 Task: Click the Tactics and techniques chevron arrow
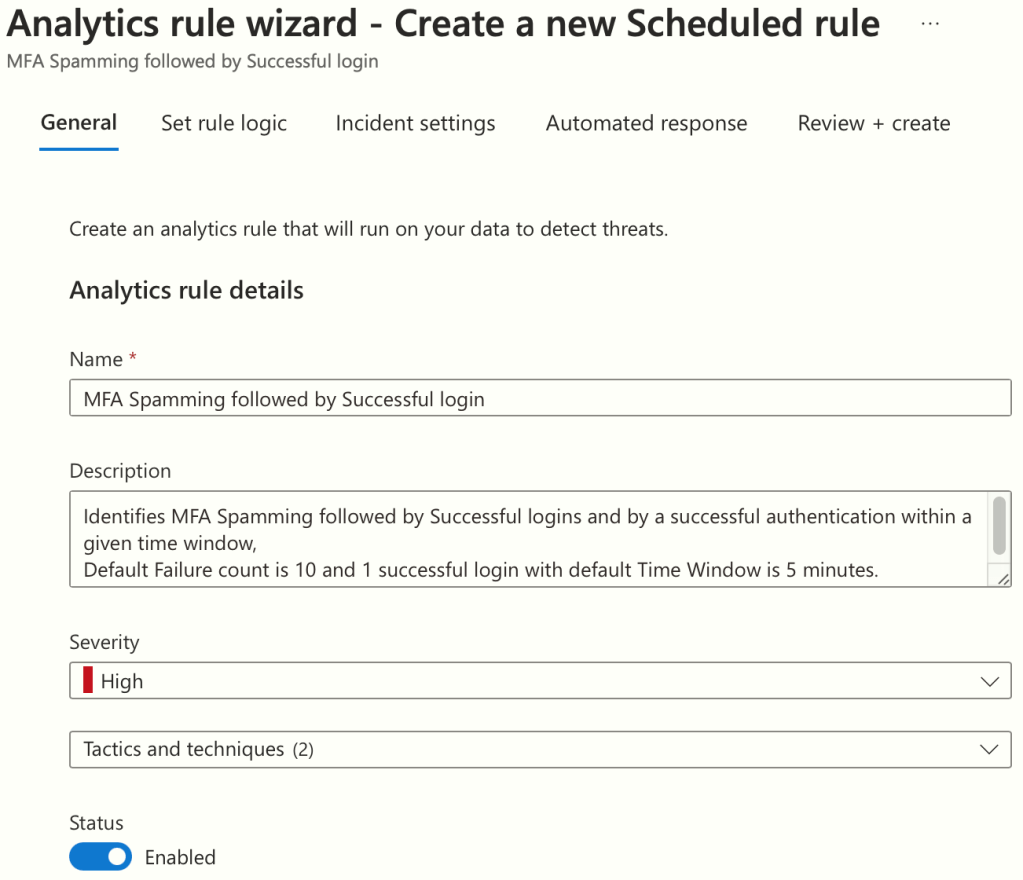990,749
